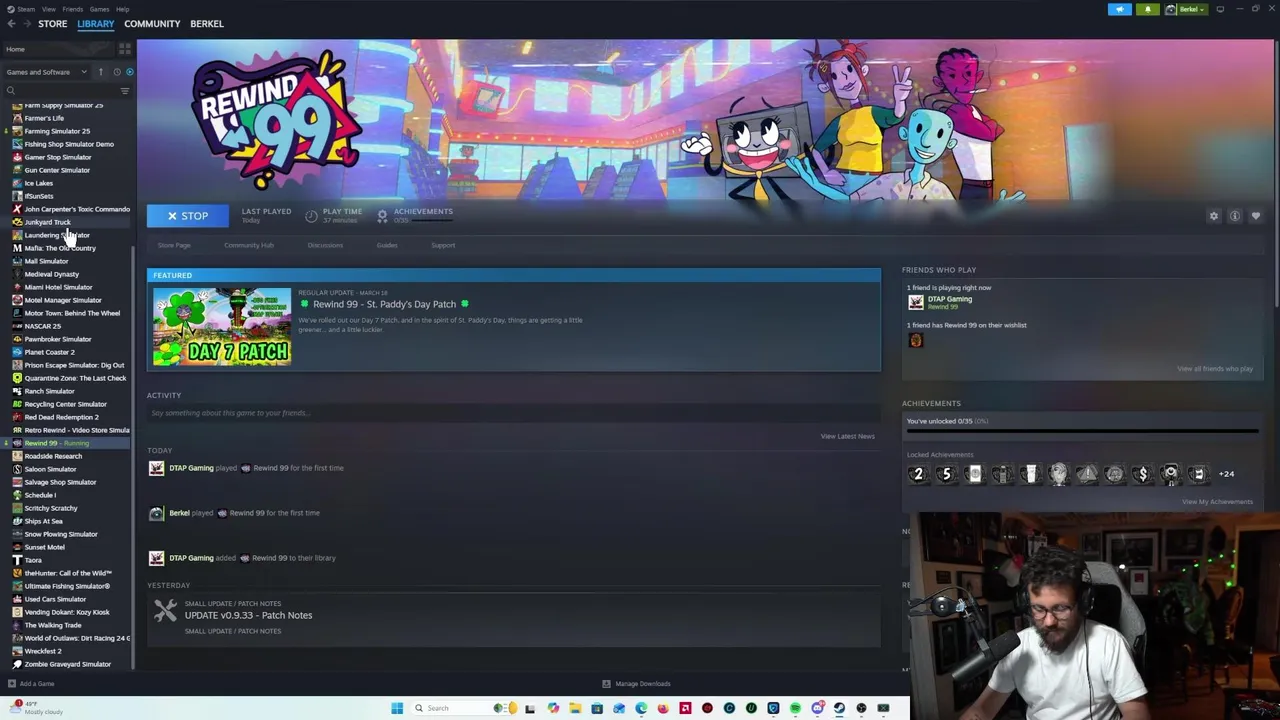Click View Latest News link
This screenshot has height=720, width=1280.
pos(847,436)
